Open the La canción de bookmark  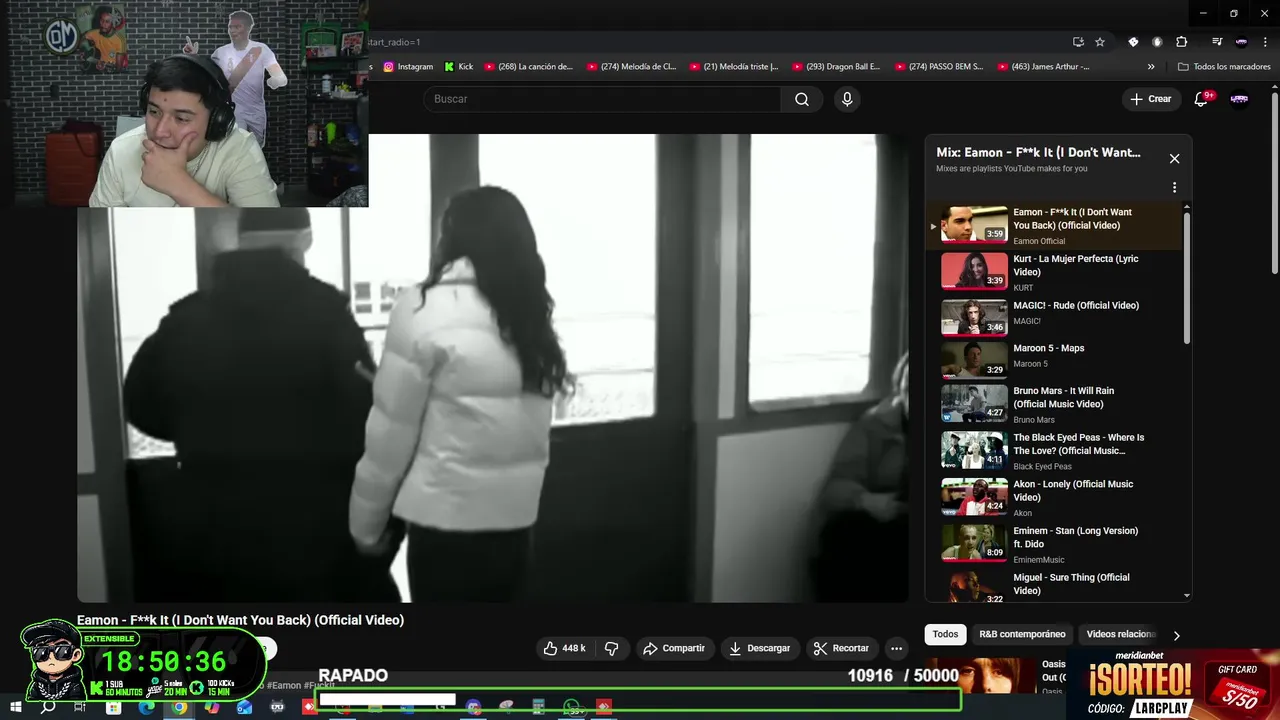click(x=528, y=67)
